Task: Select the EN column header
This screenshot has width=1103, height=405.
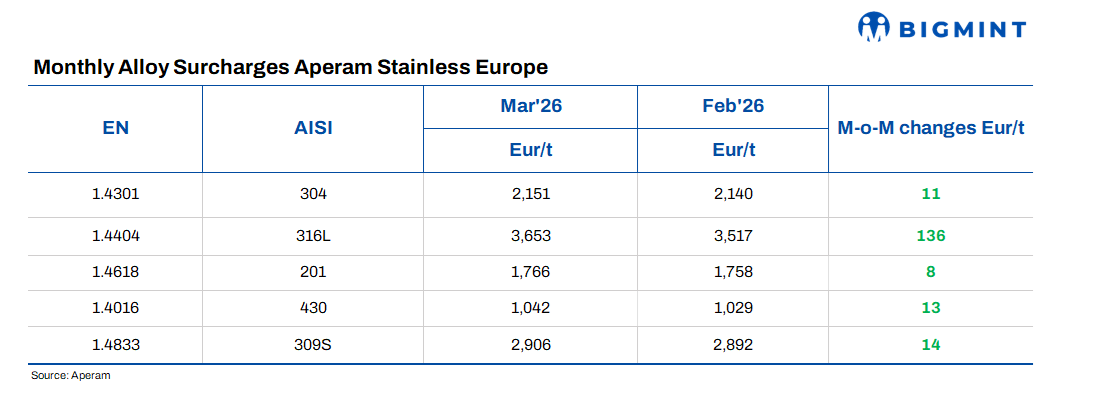Action: [116, 128]
